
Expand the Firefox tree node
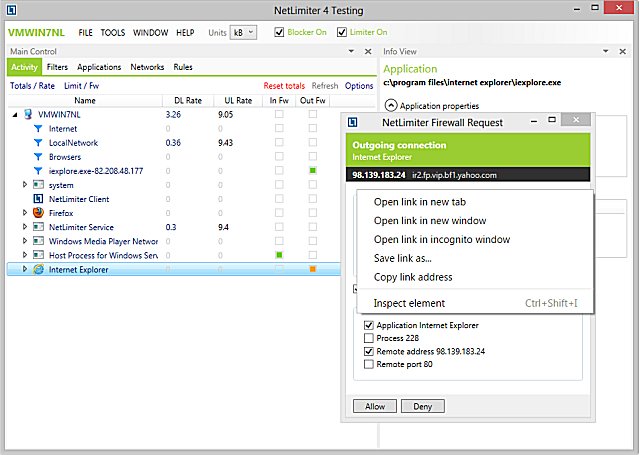(x=25, y=213)
